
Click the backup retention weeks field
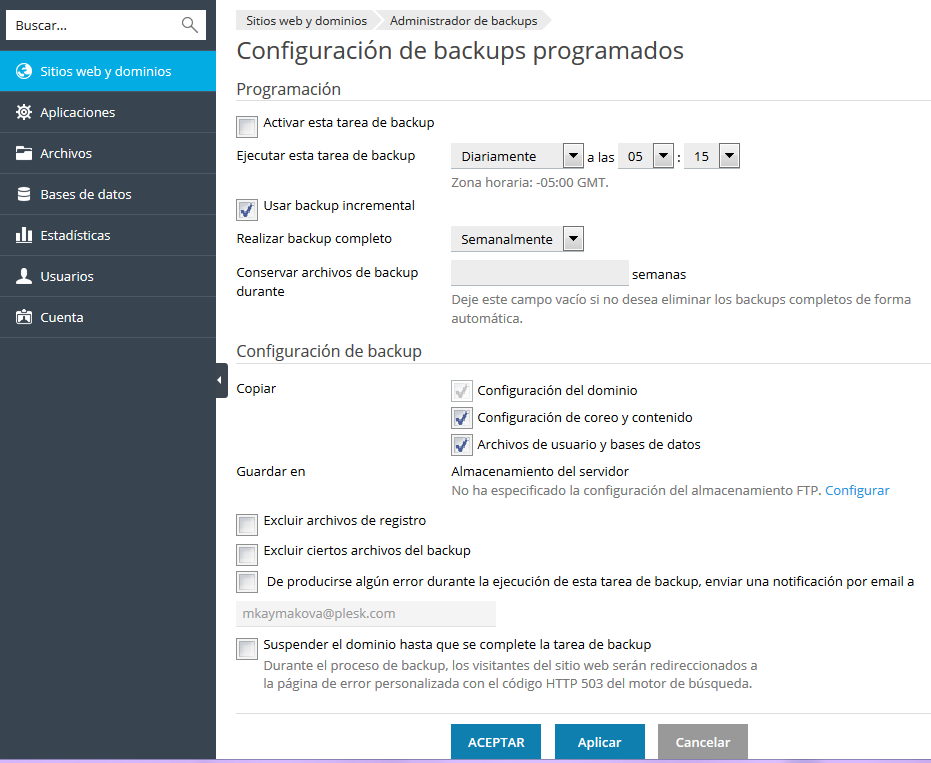540,274
